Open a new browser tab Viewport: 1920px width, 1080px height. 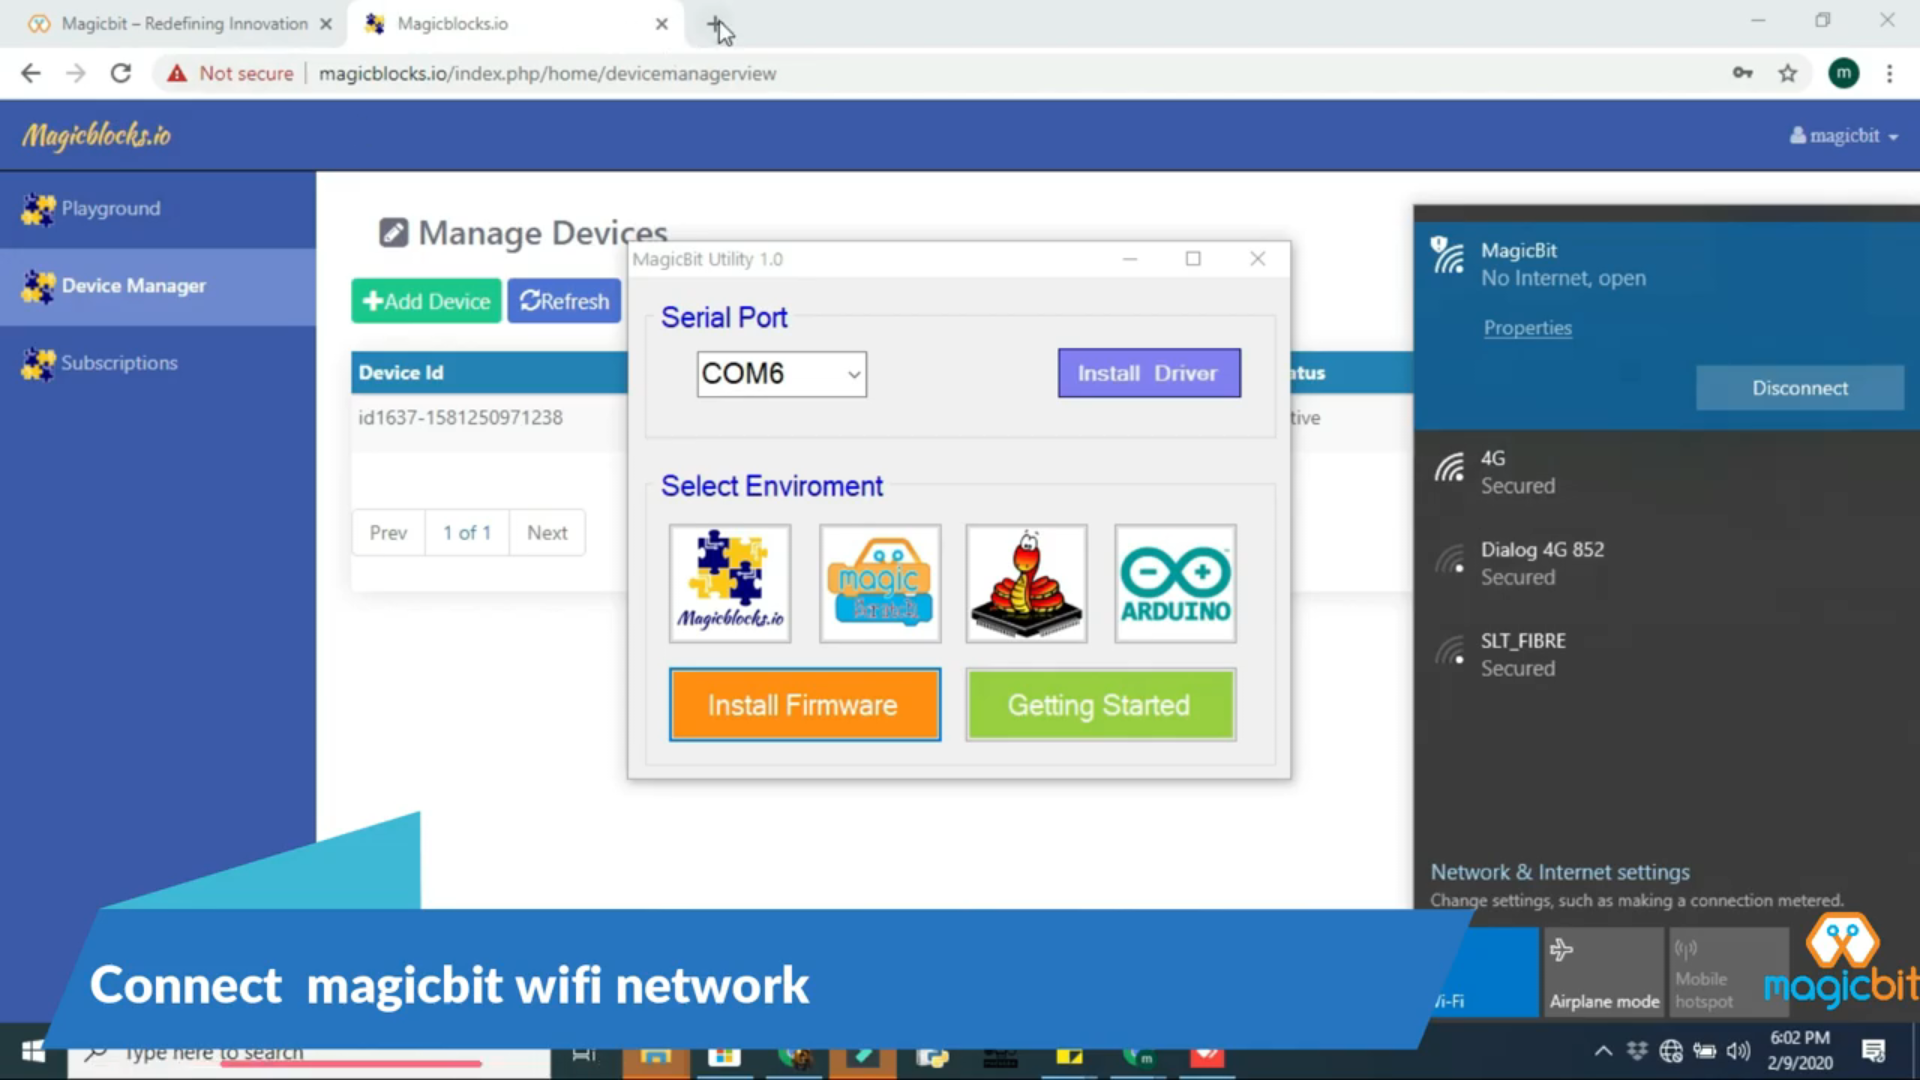tap(716, 24)
